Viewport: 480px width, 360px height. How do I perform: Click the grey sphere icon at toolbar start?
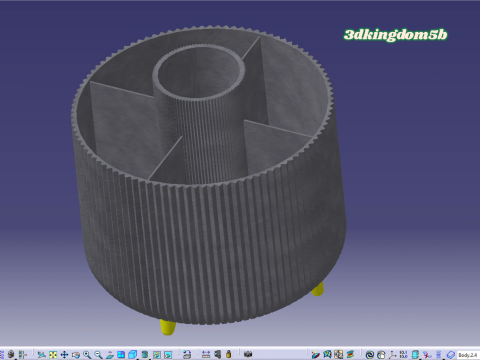click(11, 354)
